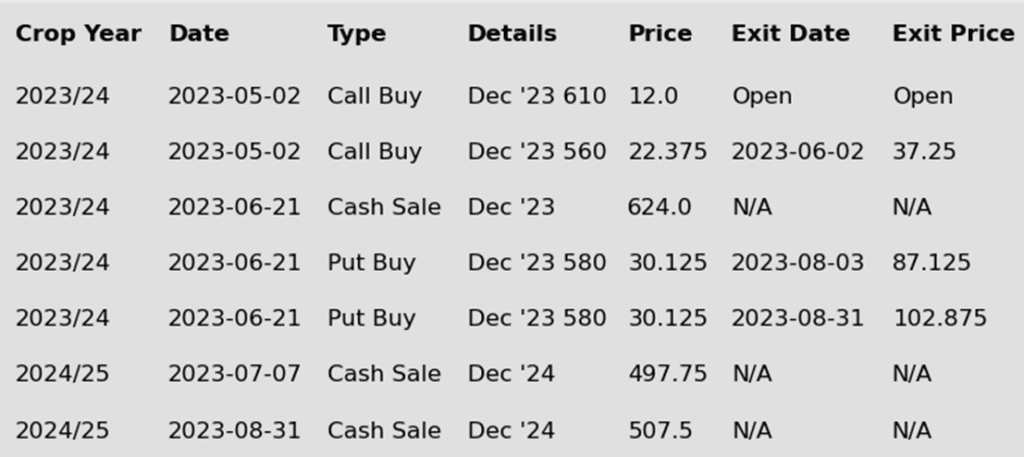The image size is (1024, 457).
Task: Click the Price column header
Action: tap(660, 33)
